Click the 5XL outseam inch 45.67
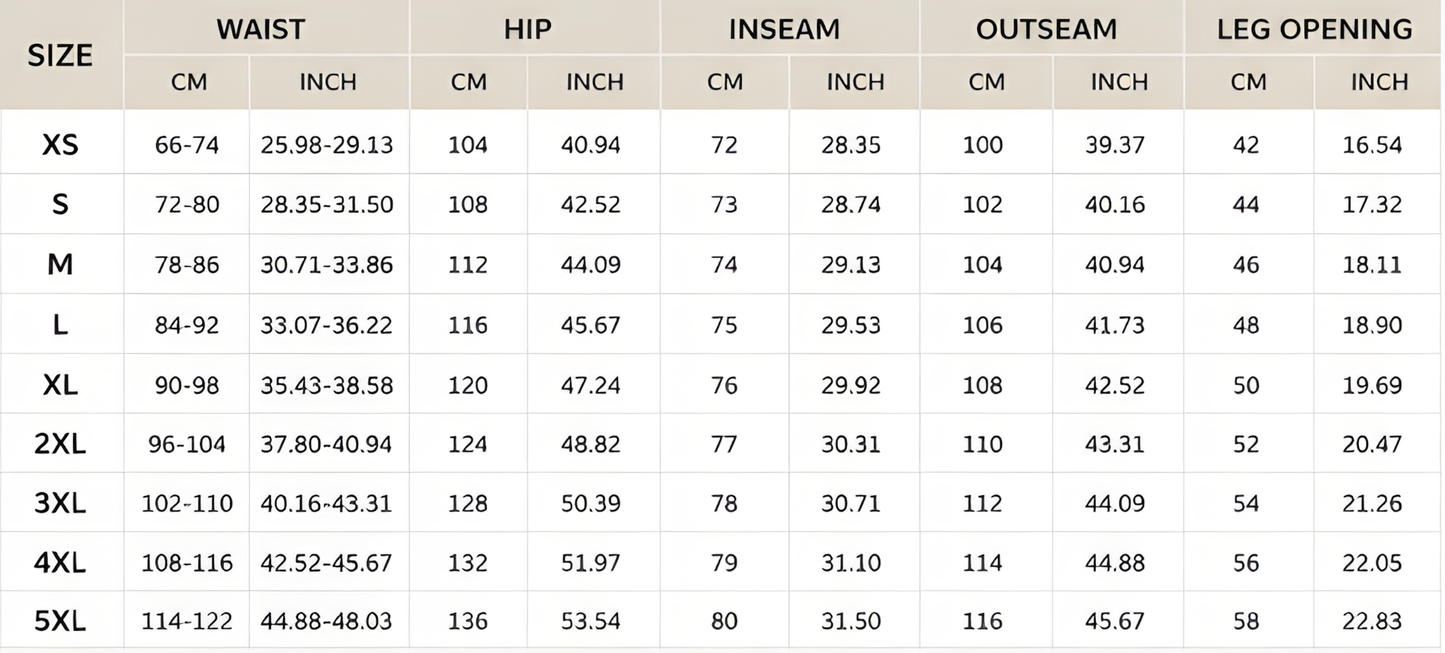The width and height of the screenshot is (1445, 653). point(1115,621)
